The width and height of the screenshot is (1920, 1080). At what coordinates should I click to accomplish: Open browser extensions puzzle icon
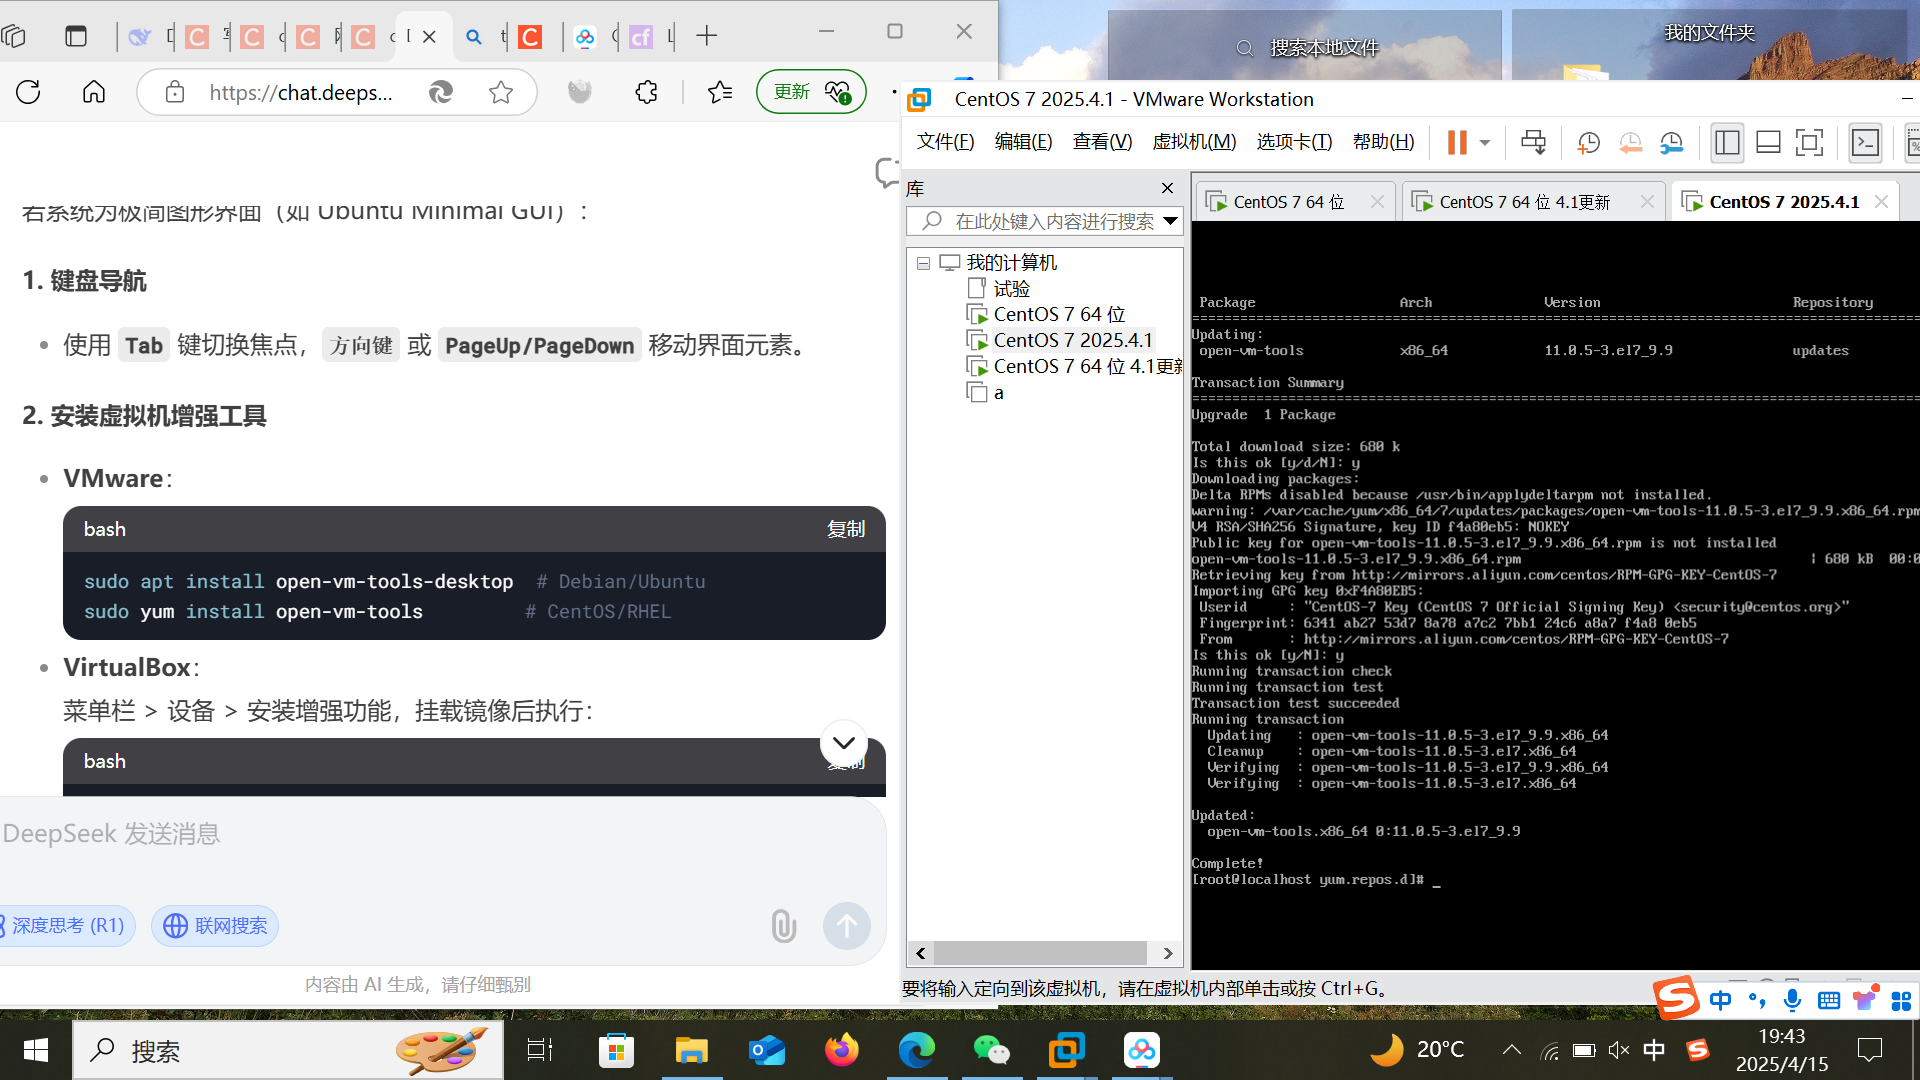tap(647, 93)
